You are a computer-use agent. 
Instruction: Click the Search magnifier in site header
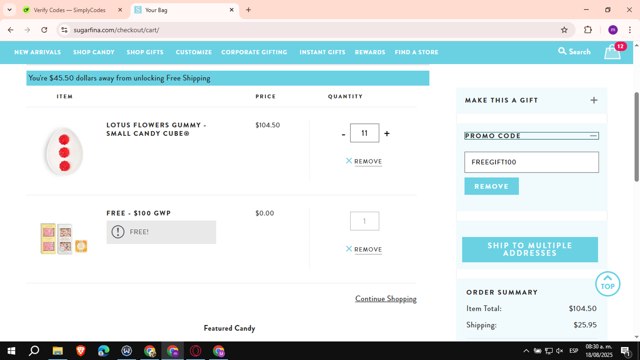coord(562,51)
